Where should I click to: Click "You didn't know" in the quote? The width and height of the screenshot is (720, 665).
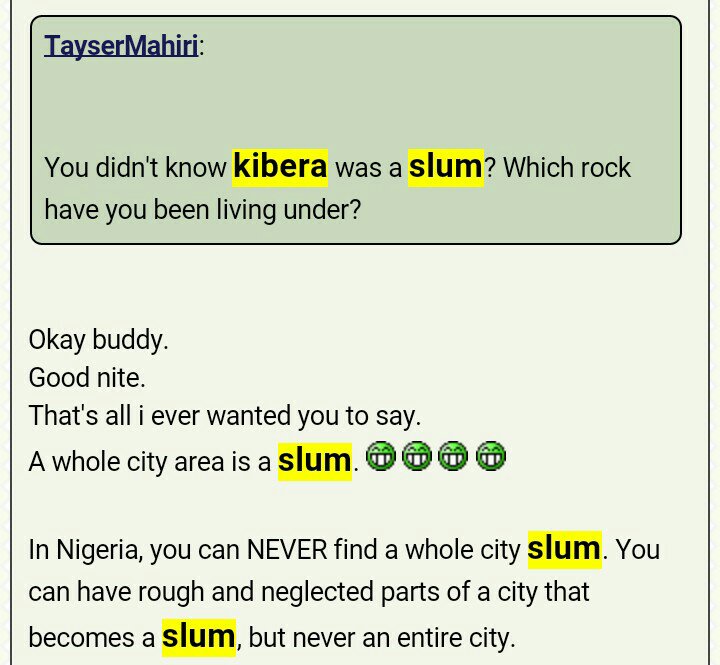(x=135, y=168)
